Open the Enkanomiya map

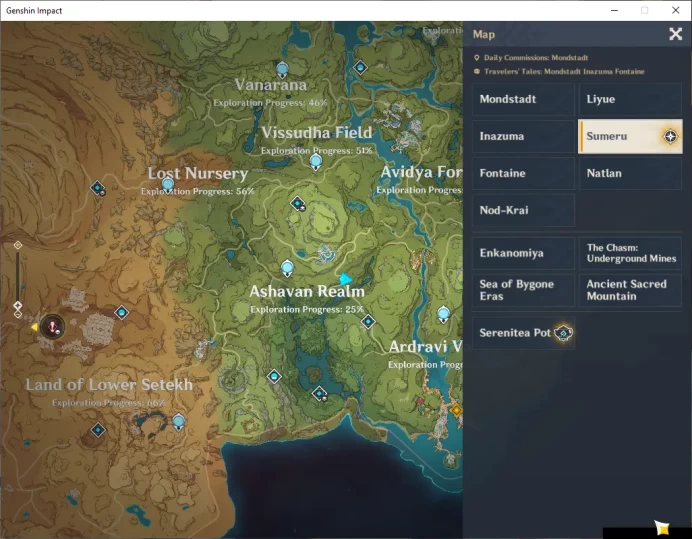[524, 253]
